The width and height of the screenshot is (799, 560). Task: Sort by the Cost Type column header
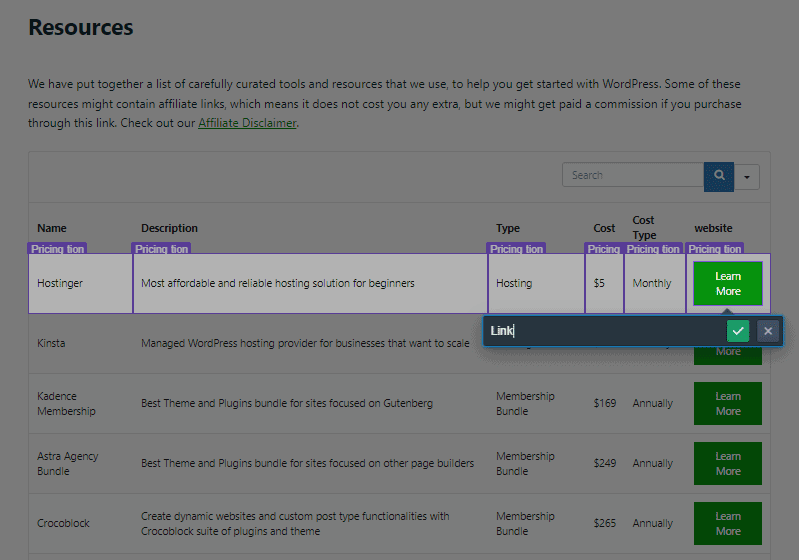pos(644,228)
